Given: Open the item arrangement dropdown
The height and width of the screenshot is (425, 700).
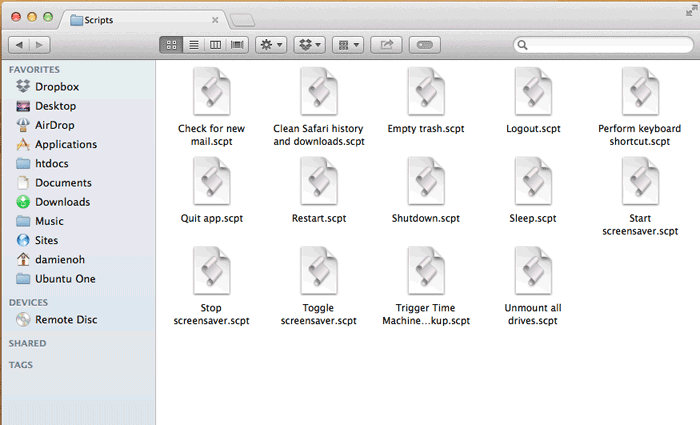Looking at the screenshot, I should pyautogui.click(x=348, y=45).
